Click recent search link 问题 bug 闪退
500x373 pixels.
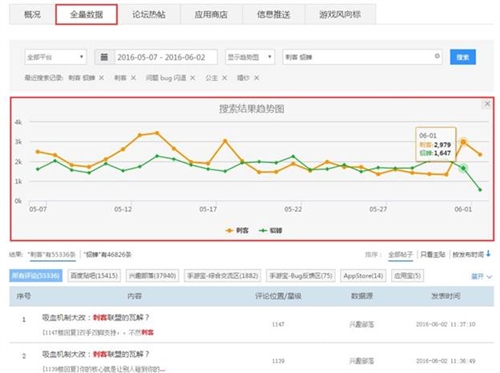(x=166, y=78)
